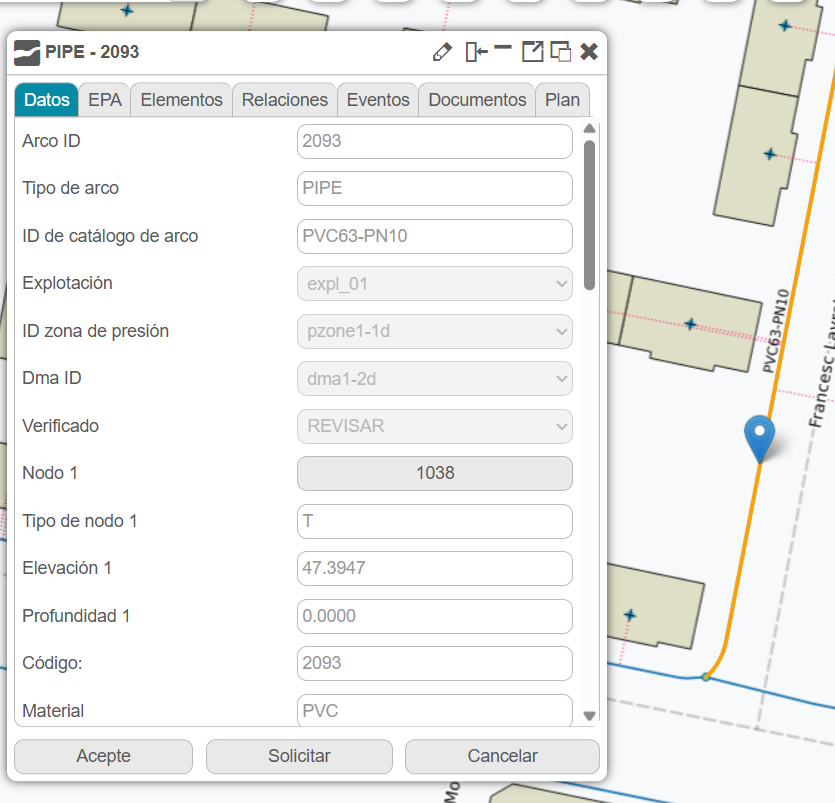Click in the Elevación 1 field
This screenshot has height=803, width=835.
(x=434, y=568)
